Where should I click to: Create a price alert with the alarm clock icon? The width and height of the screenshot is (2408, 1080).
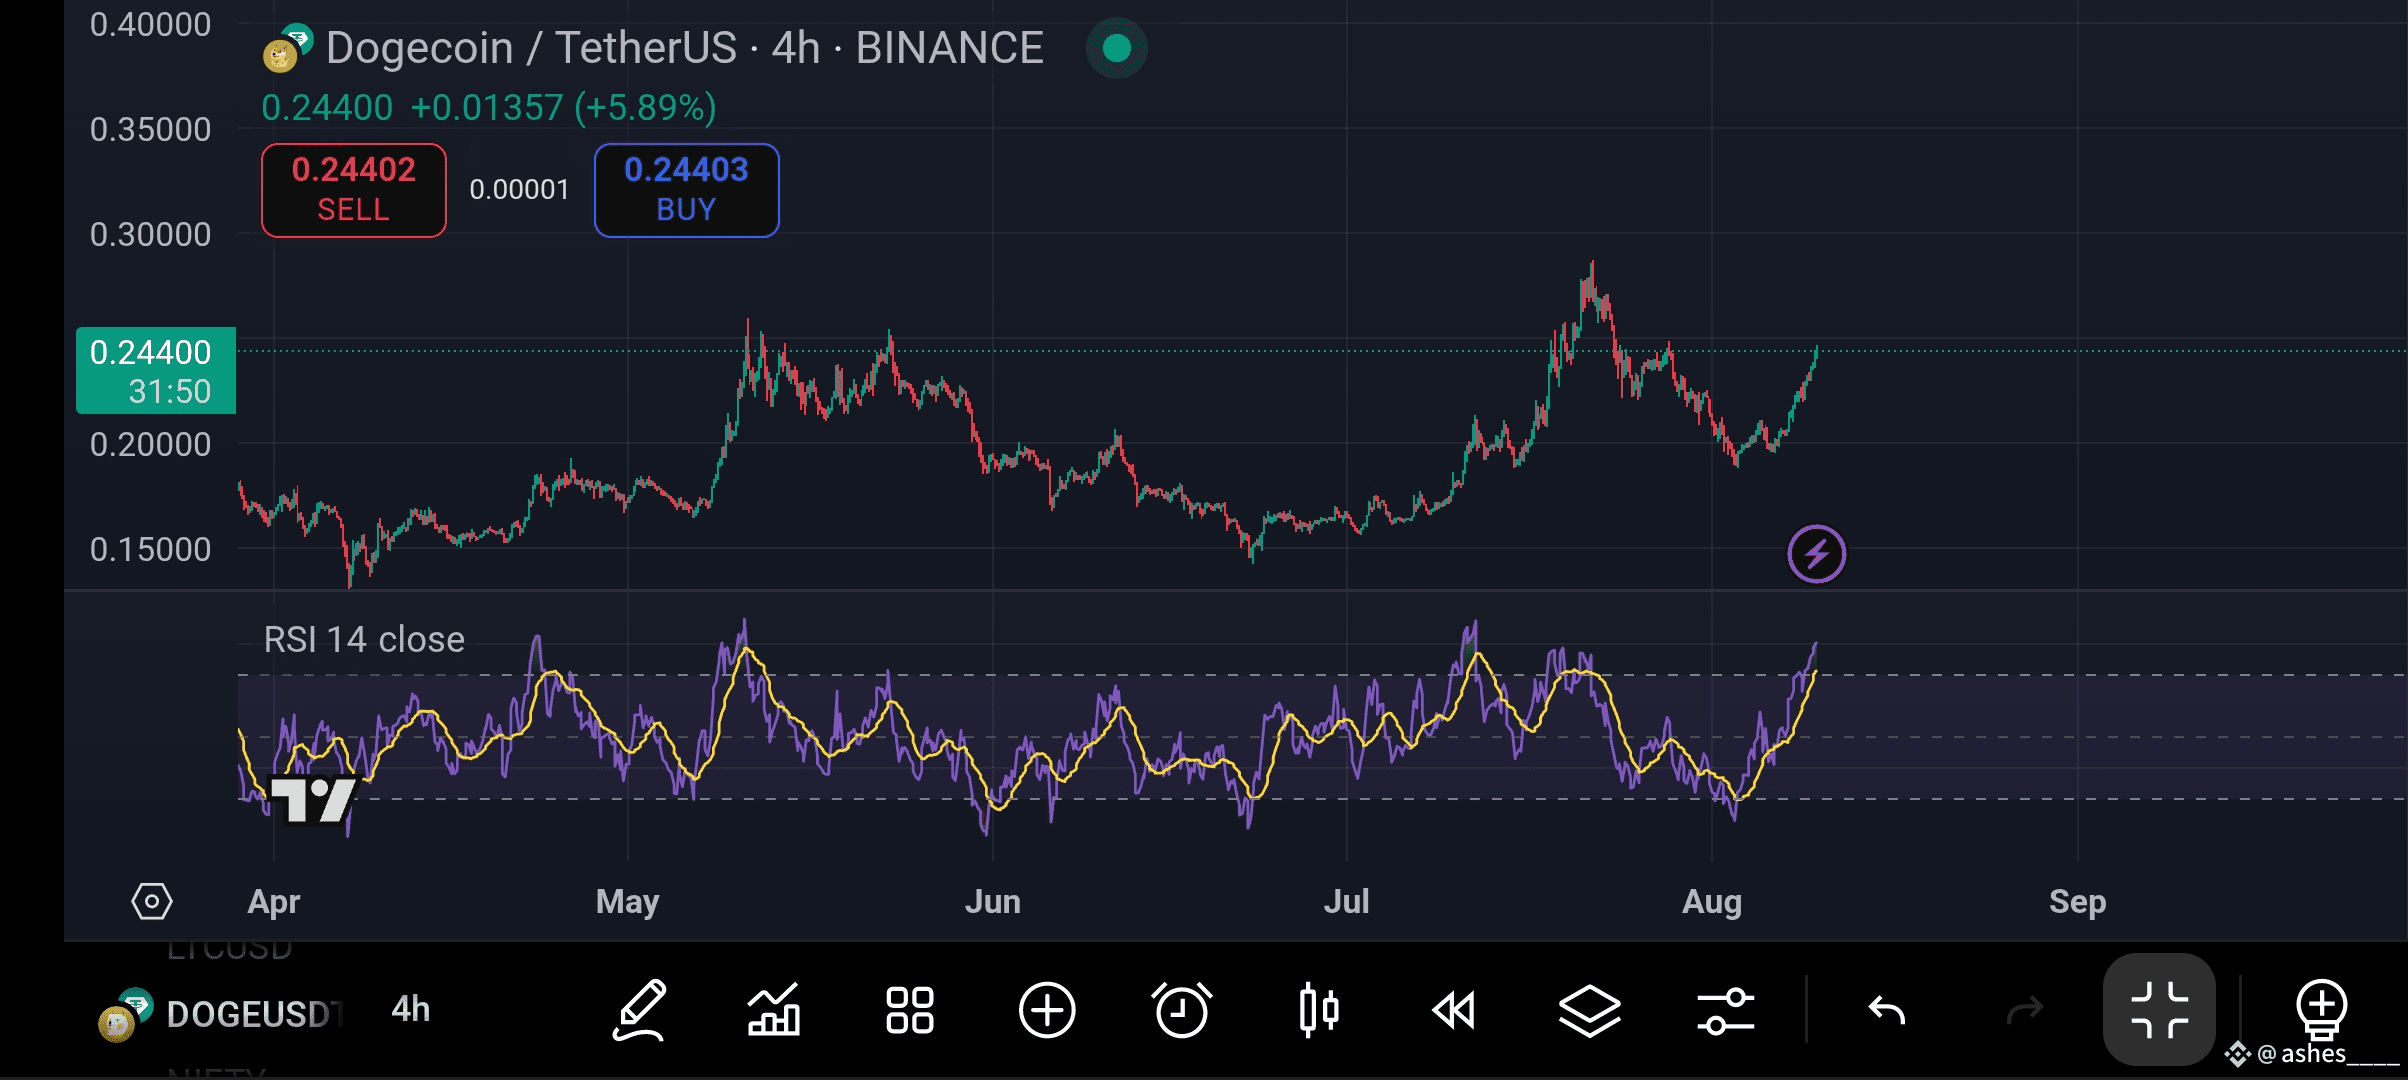(x=1182, y=1010)
